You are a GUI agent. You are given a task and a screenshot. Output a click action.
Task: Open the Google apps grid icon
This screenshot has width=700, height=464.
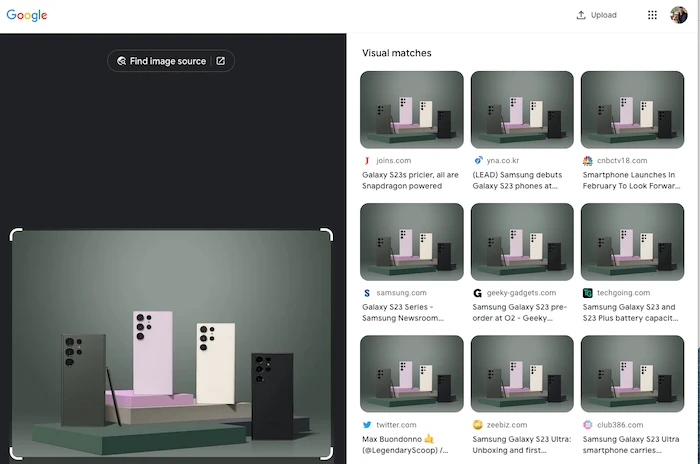coord(652,15)
